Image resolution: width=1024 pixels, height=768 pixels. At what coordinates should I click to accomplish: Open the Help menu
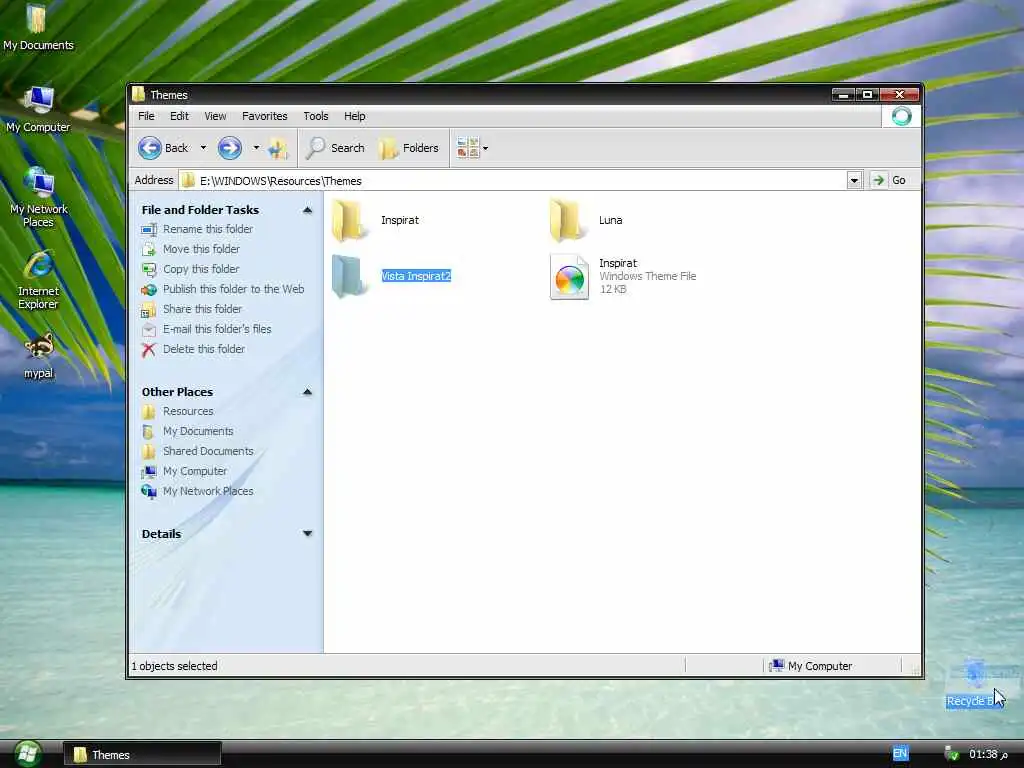(x=355, y=116)
